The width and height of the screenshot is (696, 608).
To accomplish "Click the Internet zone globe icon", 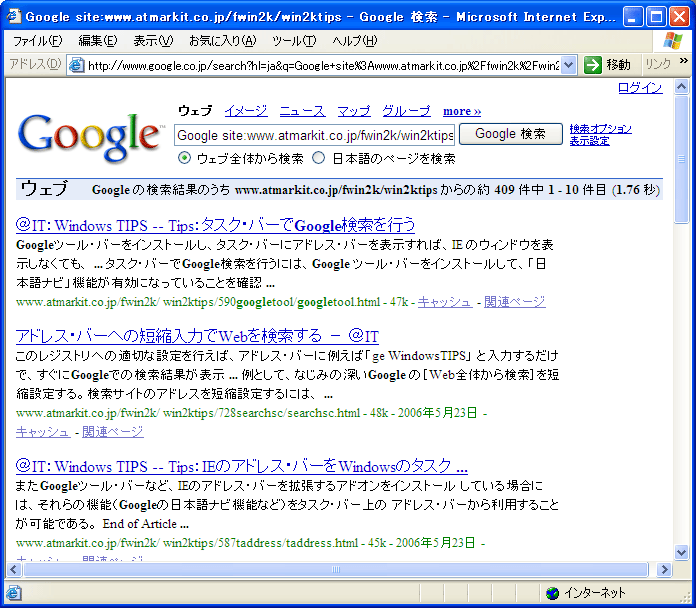I will (552, 592).
